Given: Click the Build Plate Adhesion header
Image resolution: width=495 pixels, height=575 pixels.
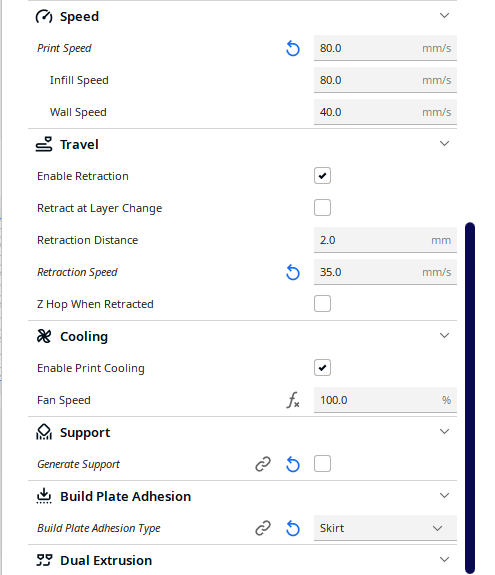Looking at the screenshot, I should tap(242, 496).
